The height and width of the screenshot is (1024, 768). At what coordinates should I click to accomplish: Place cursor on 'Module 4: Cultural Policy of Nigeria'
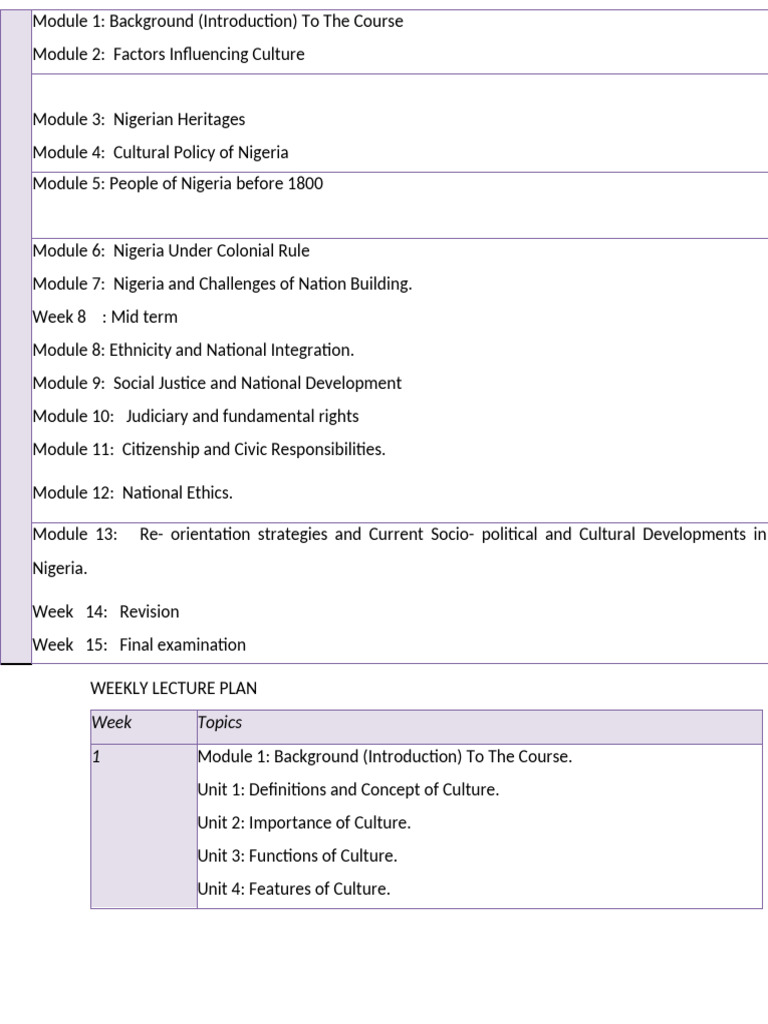tap(161, 153)
